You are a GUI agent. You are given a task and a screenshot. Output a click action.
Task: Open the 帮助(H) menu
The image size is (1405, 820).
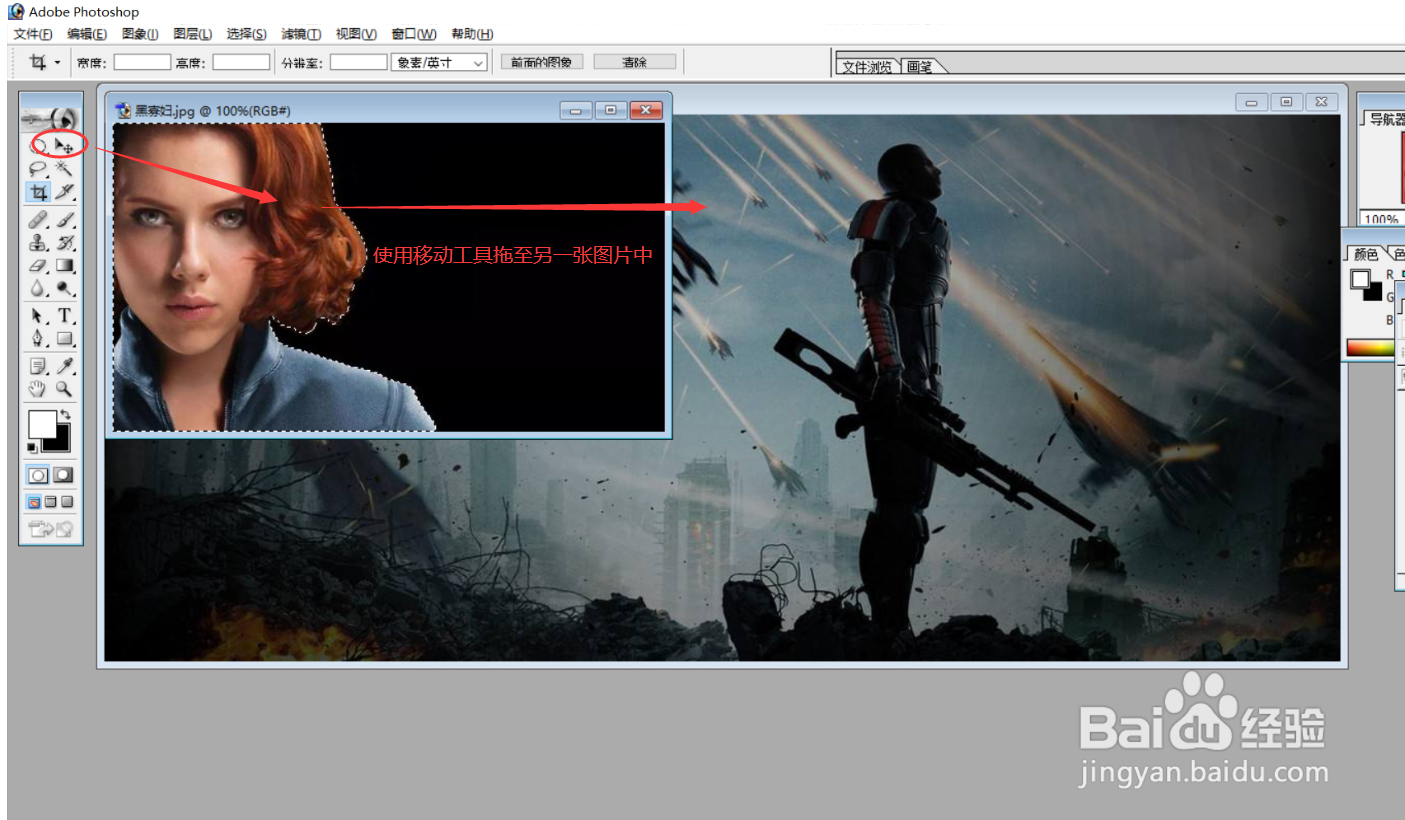pyautogui.click(x=472, y=34)
